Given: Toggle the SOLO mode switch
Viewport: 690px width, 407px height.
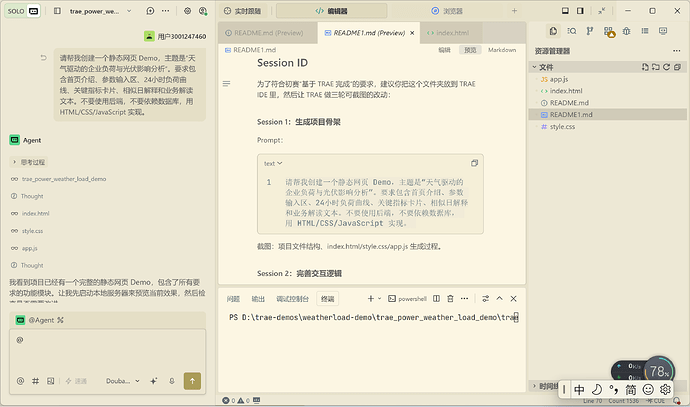Looking at the screenshot, I should click(x=23, y=11).
